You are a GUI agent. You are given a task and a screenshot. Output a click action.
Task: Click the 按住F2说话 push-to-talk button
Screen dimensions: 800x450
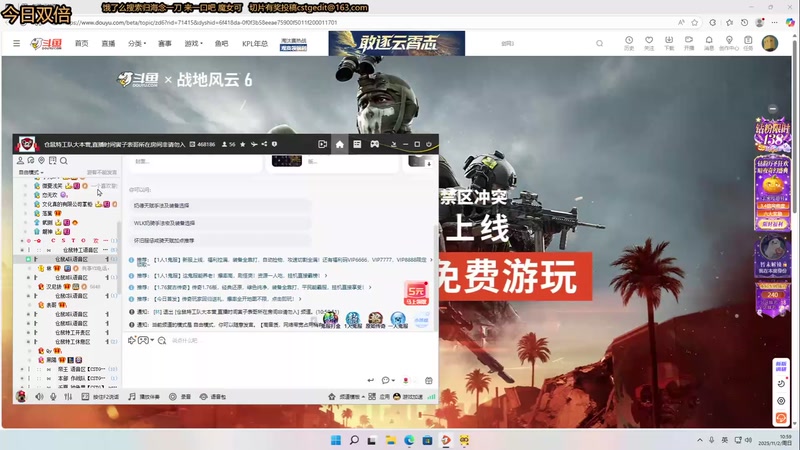[101, 396]
